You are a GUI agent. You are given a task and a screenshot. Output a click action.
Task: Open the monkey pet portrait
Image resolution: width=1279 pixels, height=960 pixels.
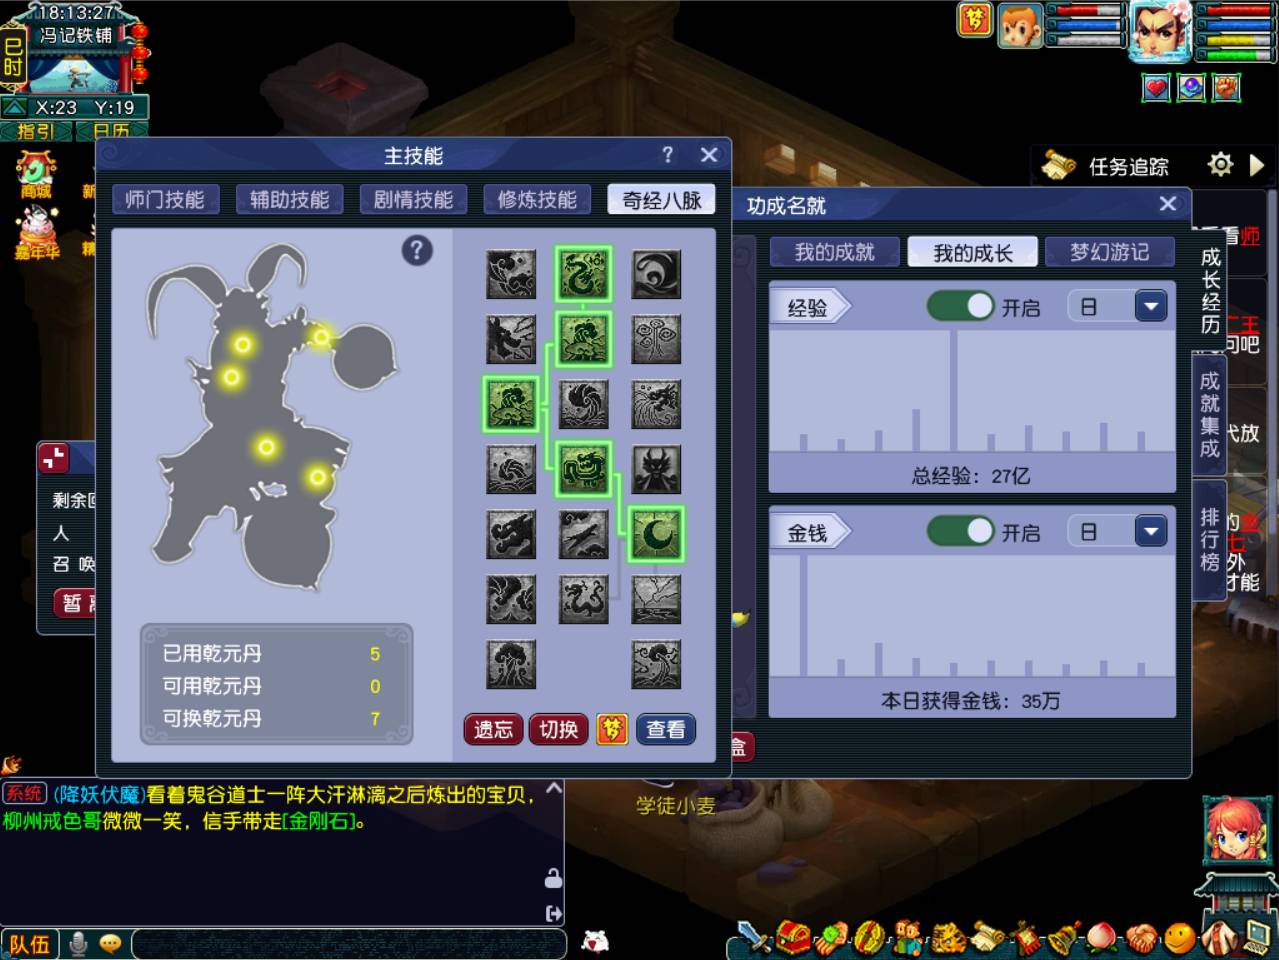[1021, 25]
